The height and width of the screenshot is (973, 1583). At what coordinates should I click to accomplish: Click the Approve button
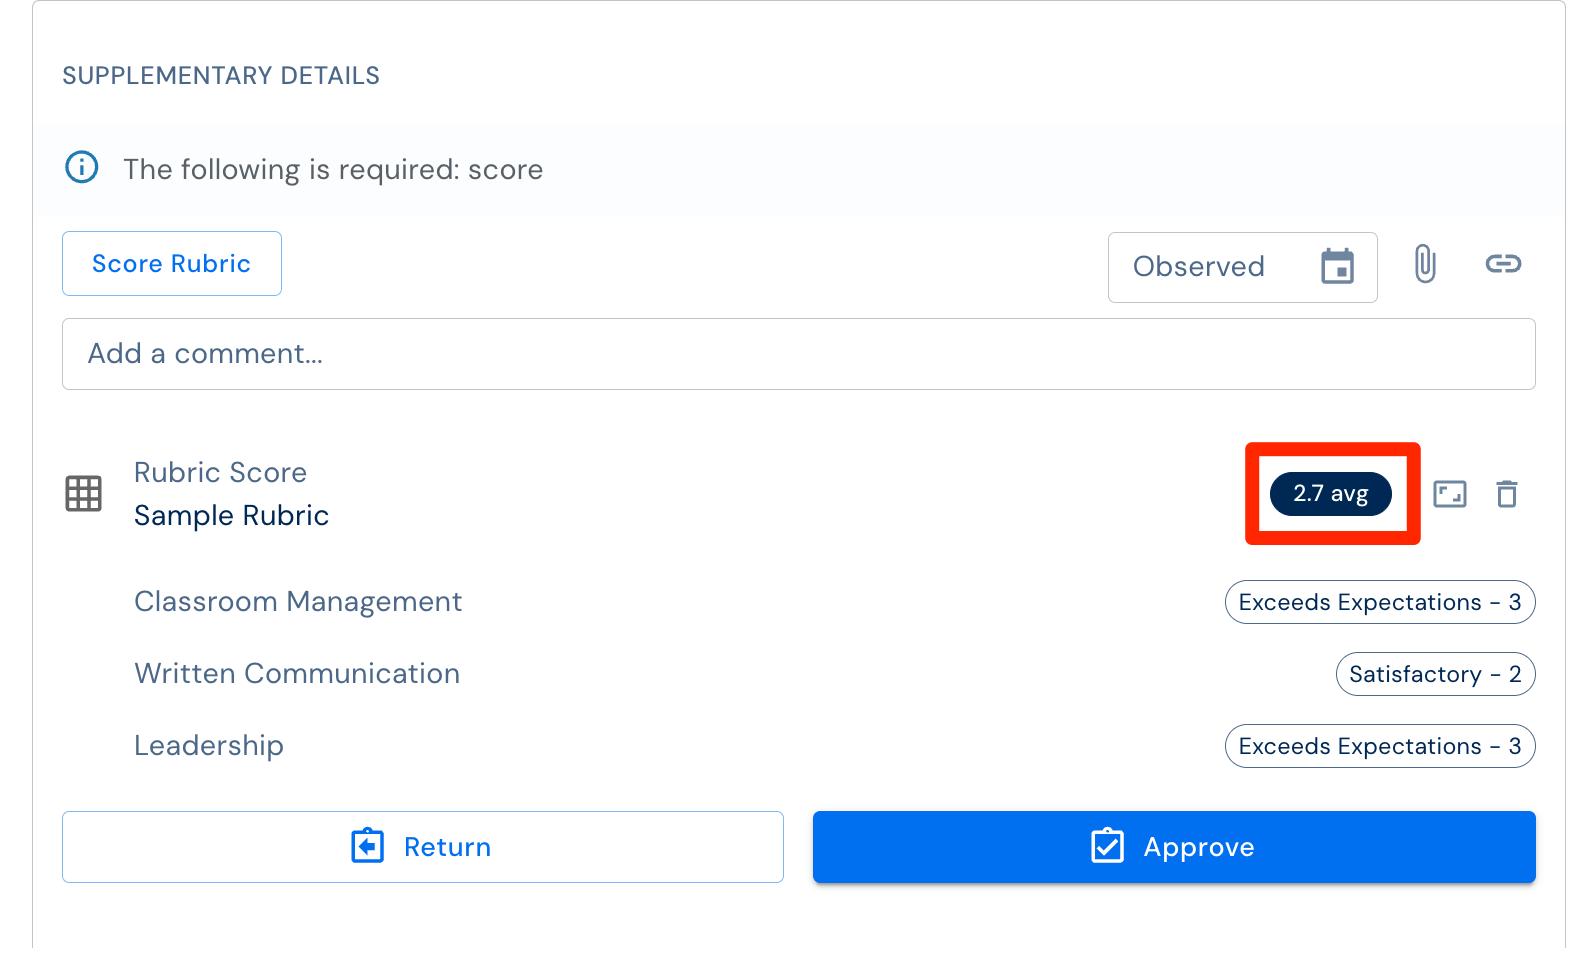coord(1174,847)
